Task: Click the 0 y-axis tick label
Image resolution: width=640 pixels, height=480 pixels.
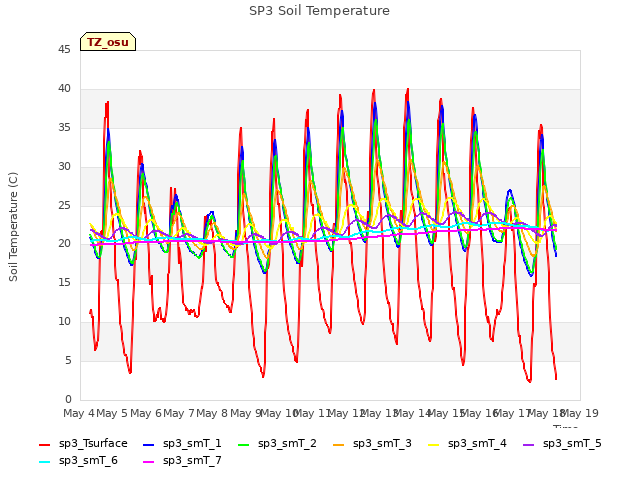Action: (68, 399)
